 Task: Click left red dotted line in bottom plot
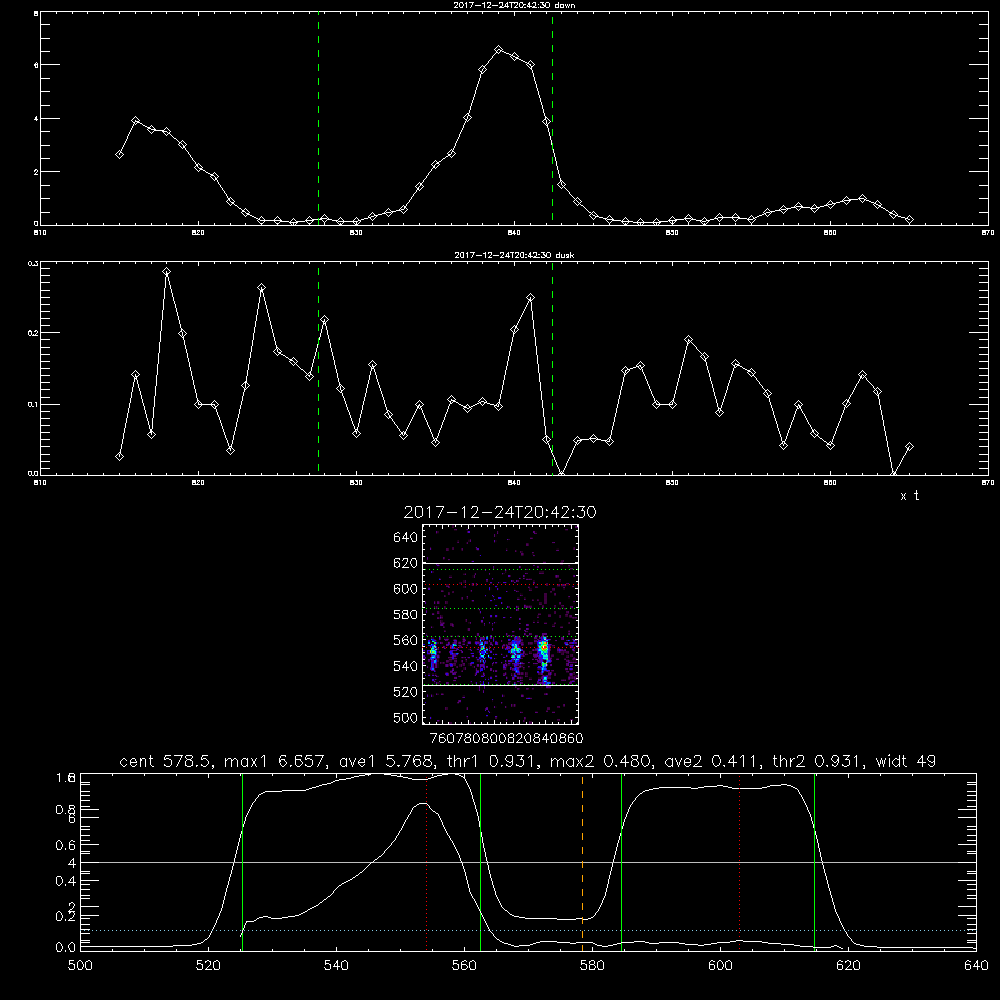[x=427, y=862]
